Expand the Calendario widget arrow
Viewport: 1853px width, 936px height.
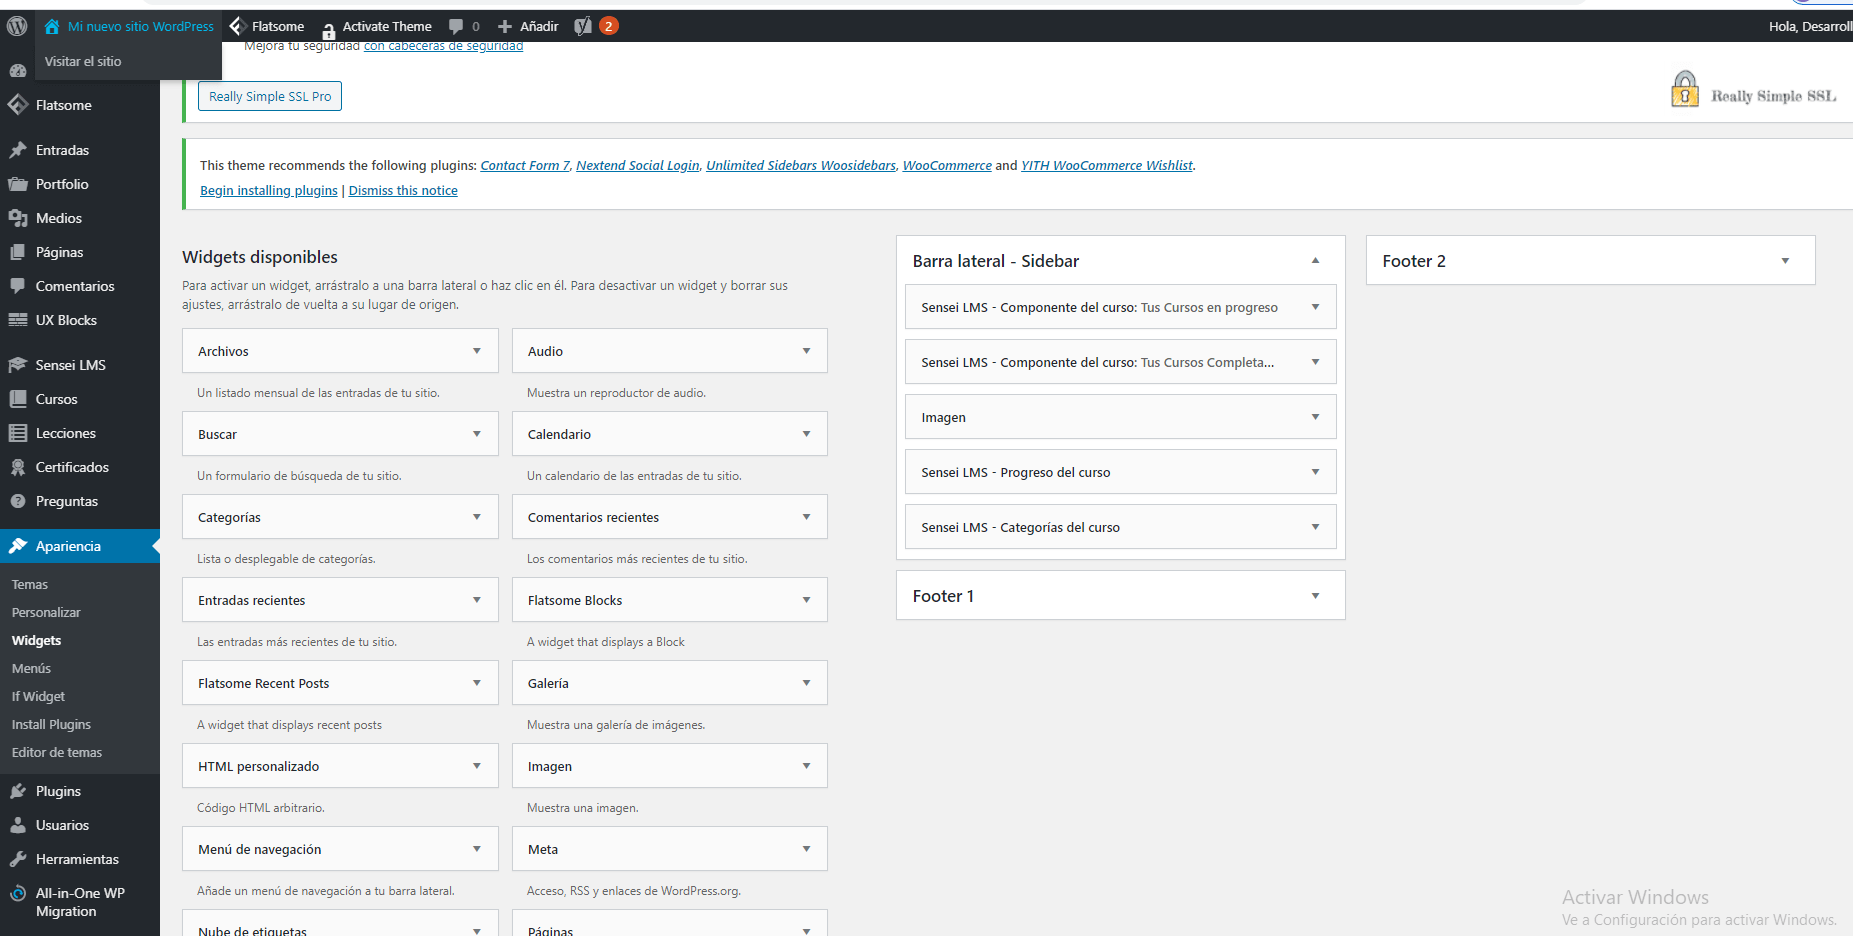[806, 434]
